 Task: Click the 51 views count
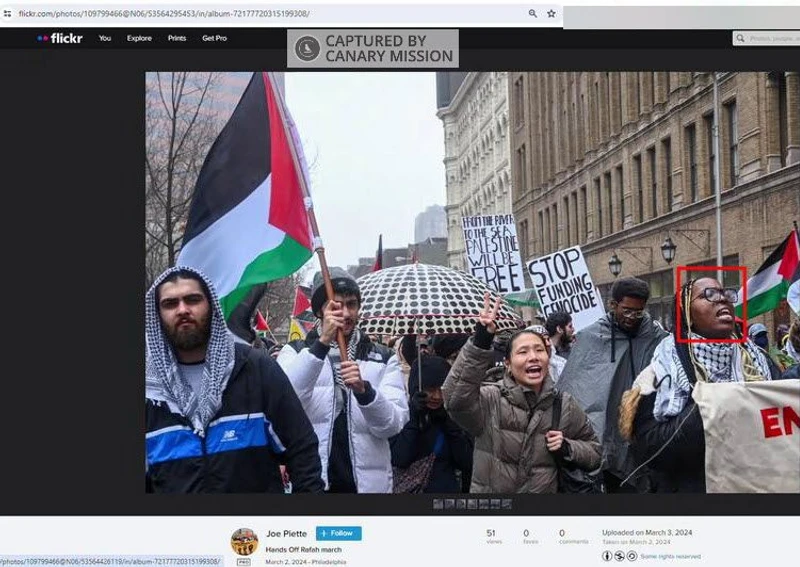493,536
